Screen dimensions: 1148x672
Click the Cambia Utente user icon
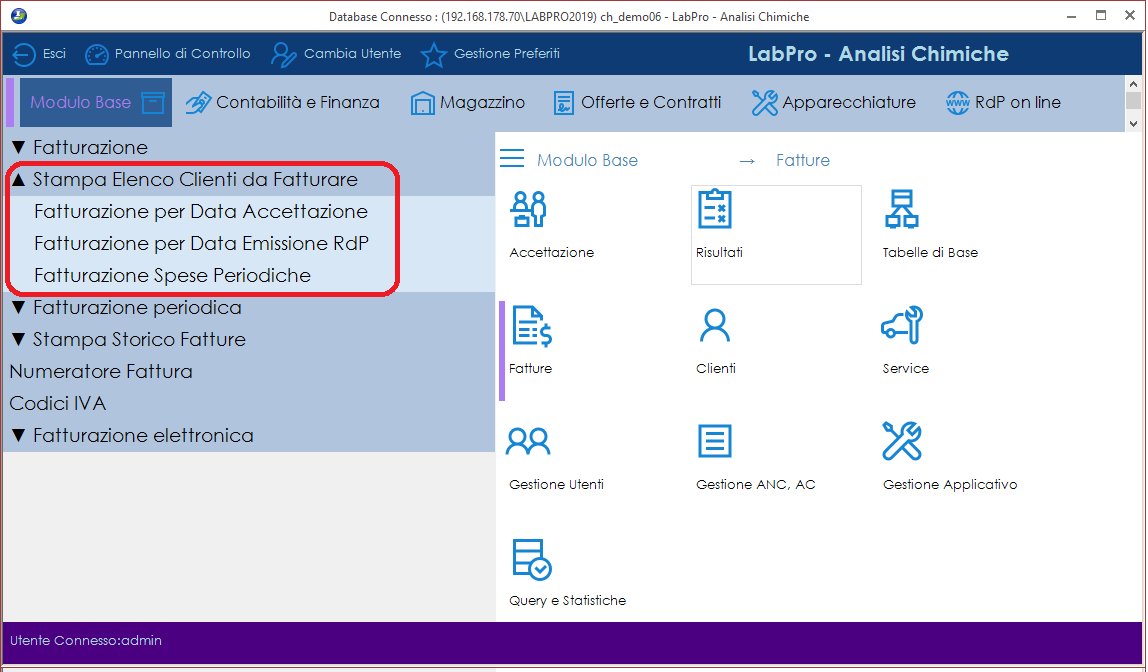click(283, 54)
